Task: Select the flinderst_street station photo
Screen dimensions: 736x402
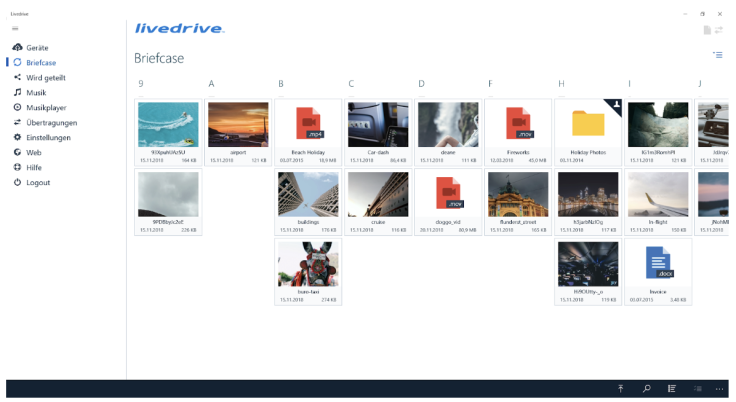Action: (518, 194)
